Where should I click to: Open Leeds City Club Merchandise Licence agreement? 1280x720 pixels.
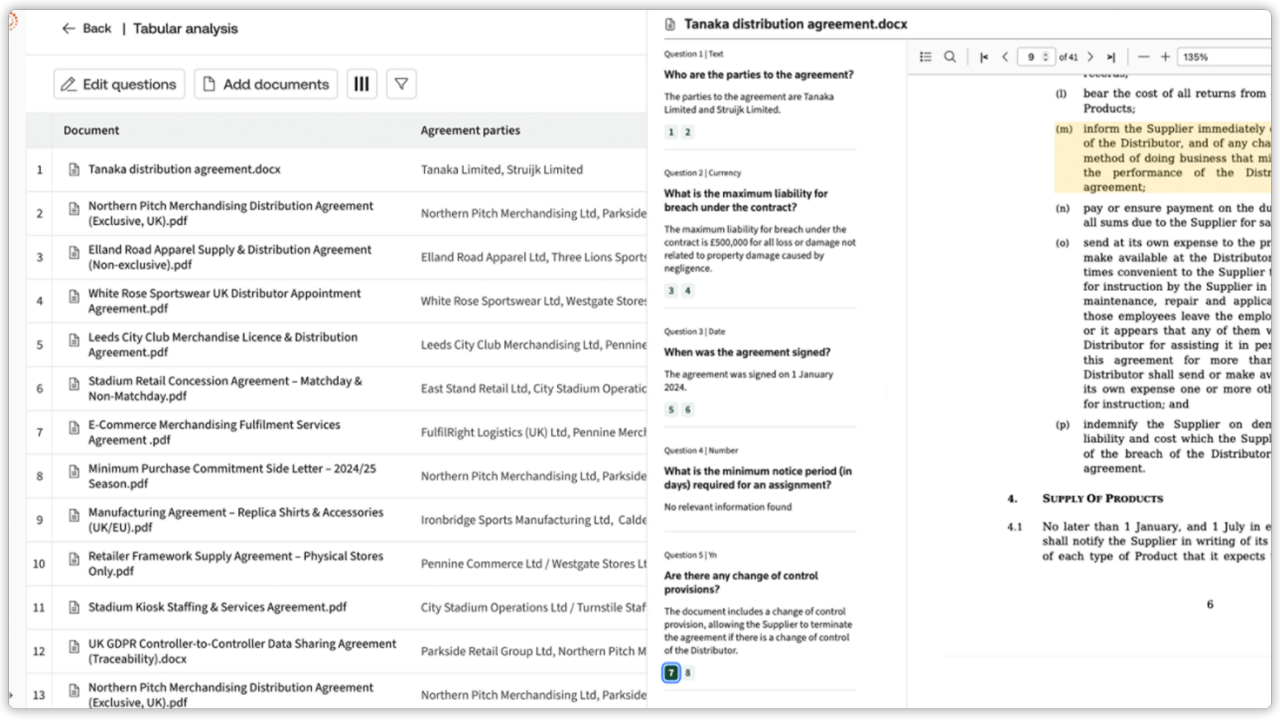click(223, 345)
